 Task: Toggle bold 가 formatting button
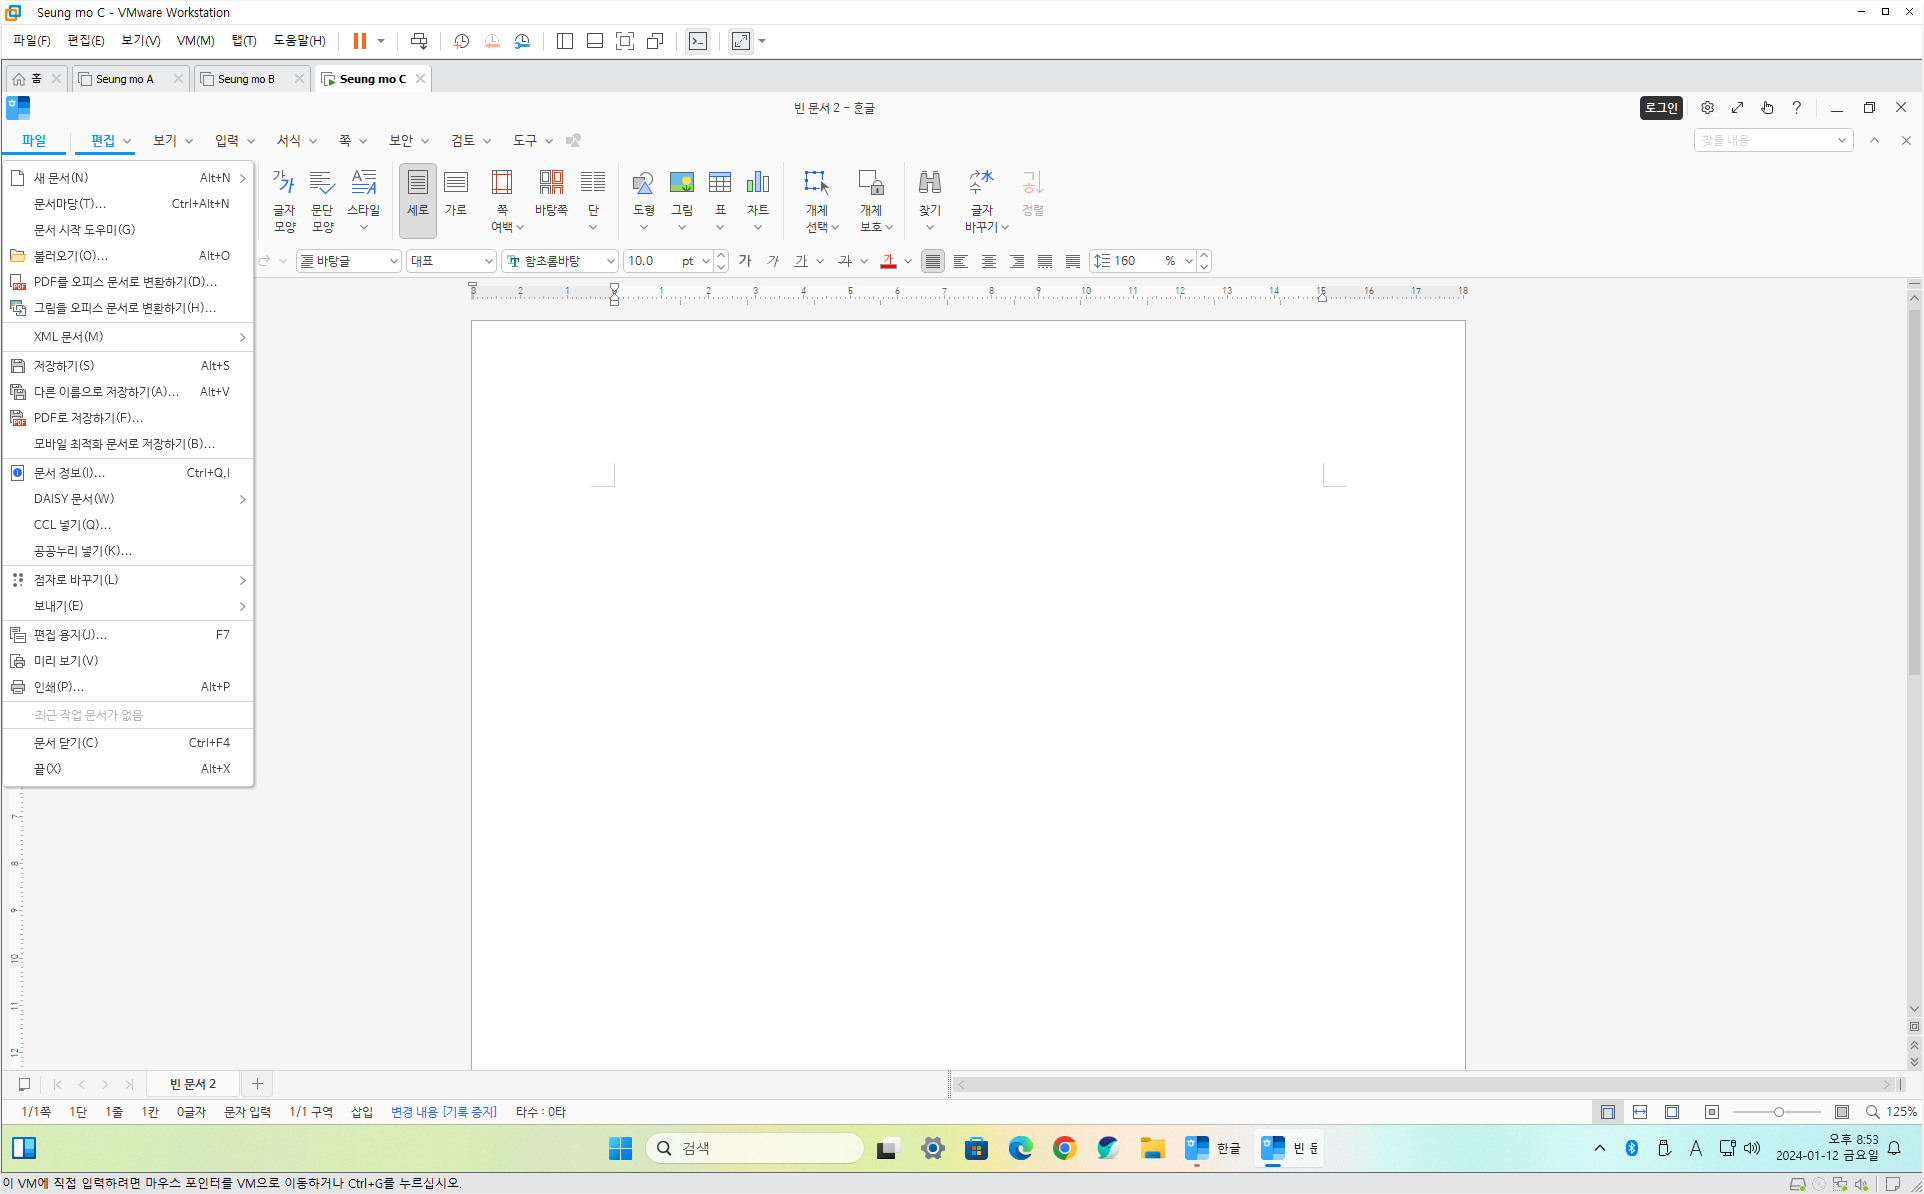pyautogui.click(x=745, y=261)
